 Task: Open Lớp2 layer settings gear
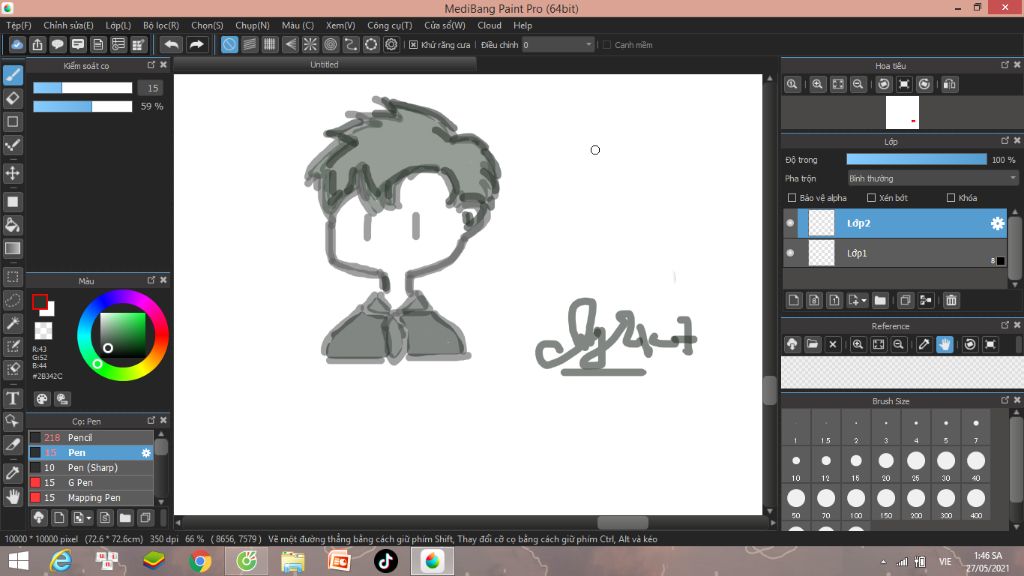(x=997, y=223)
